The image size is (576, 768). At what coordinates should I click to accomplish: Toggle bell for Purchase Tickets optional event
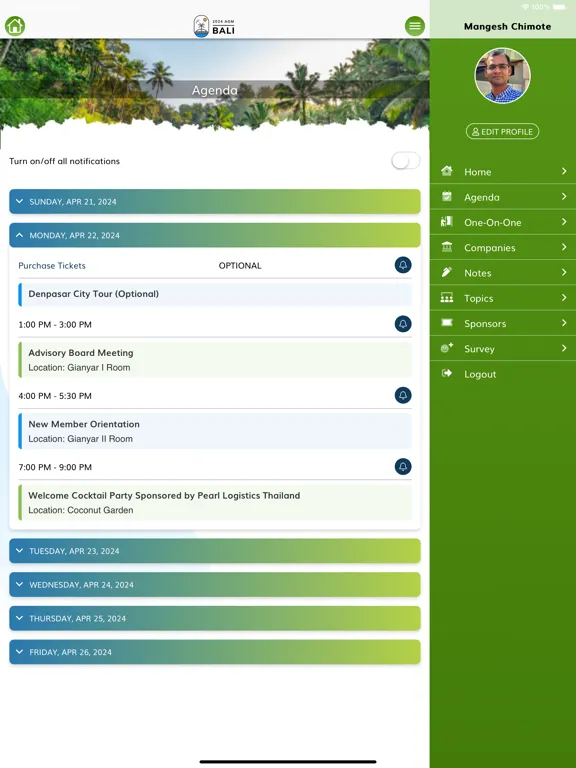(403, 265)
